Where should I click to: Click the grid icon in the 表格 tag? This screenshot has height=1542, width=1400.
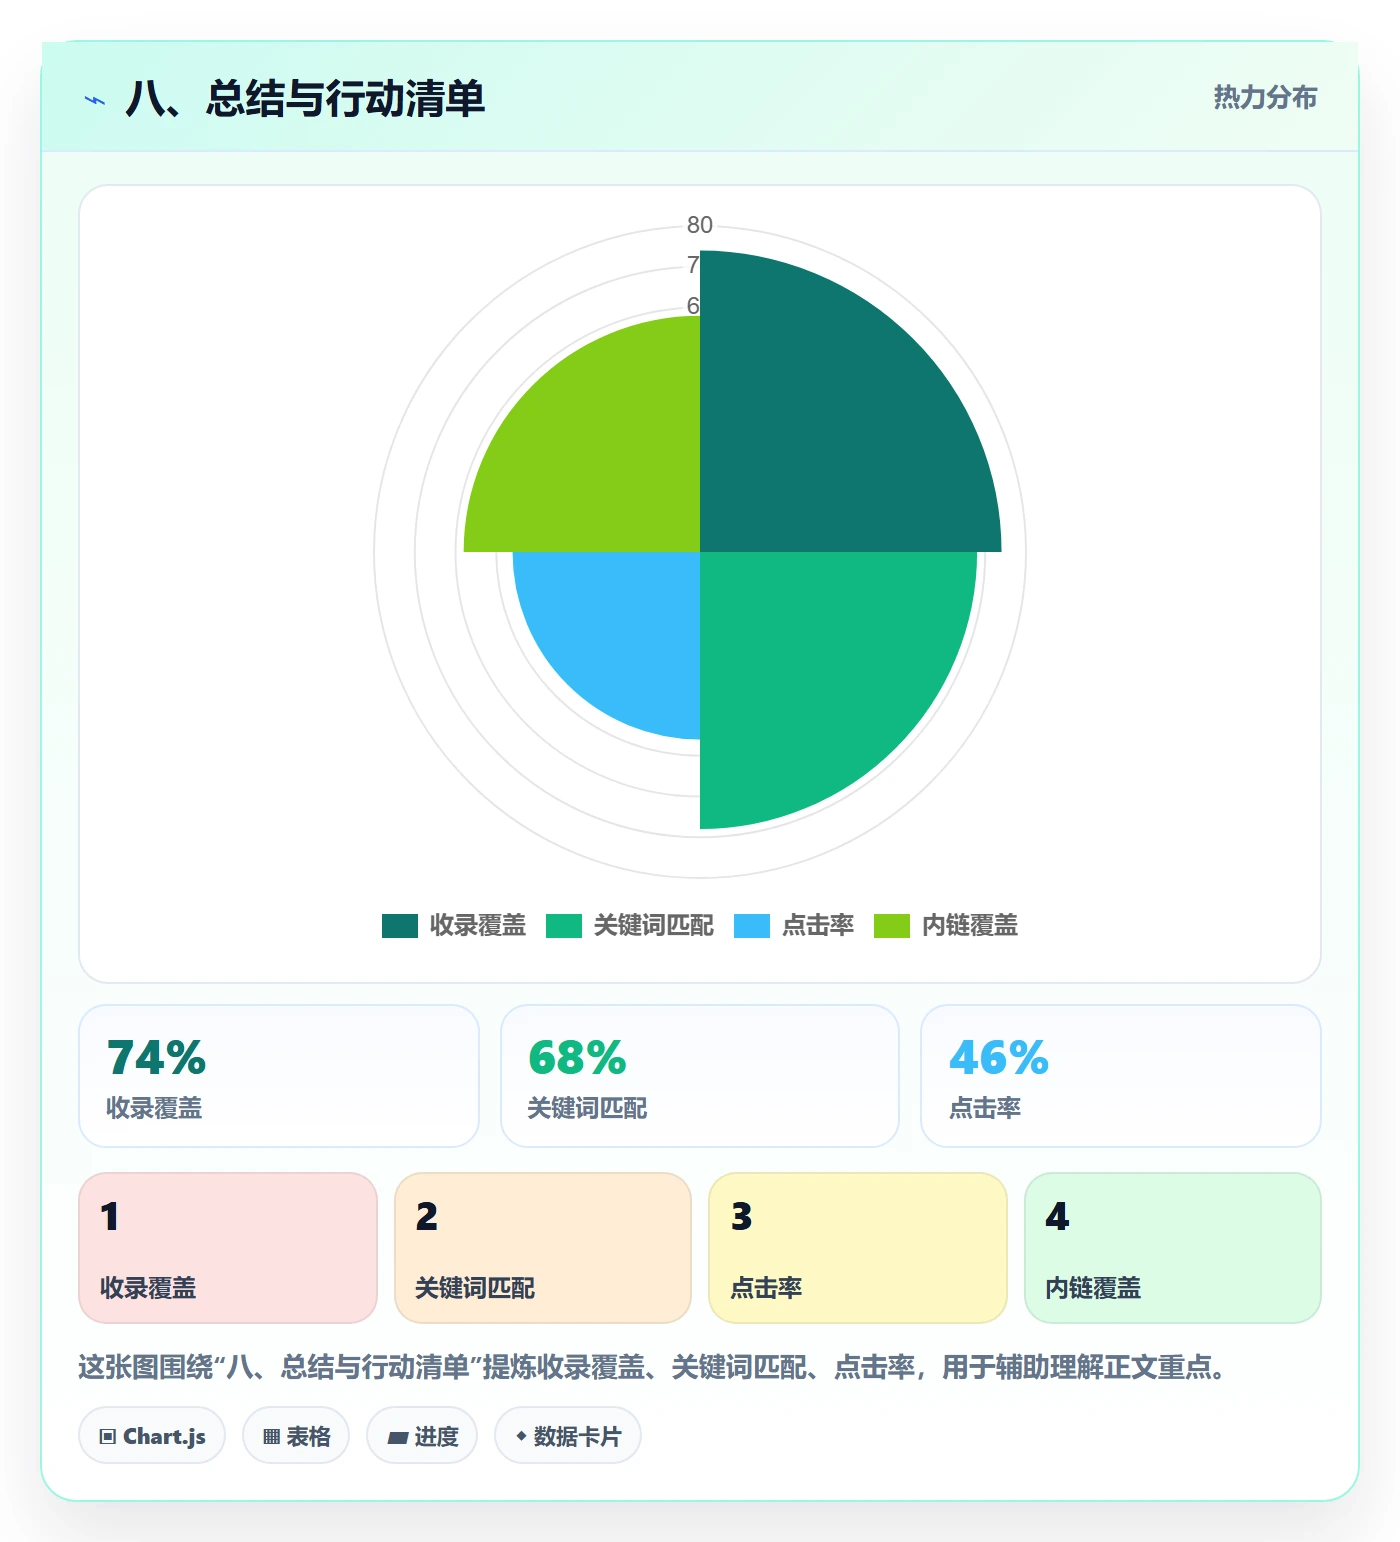tap(271, 1437)
